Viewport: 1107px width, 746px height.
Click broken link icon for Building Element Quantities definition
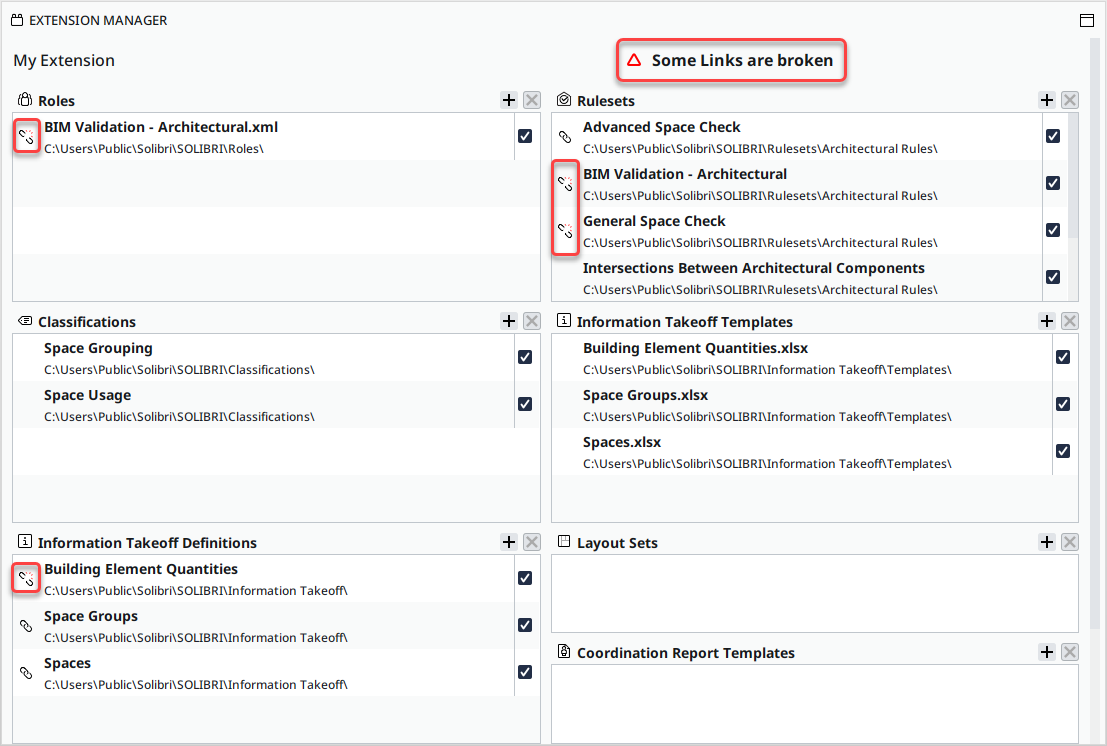26,578
